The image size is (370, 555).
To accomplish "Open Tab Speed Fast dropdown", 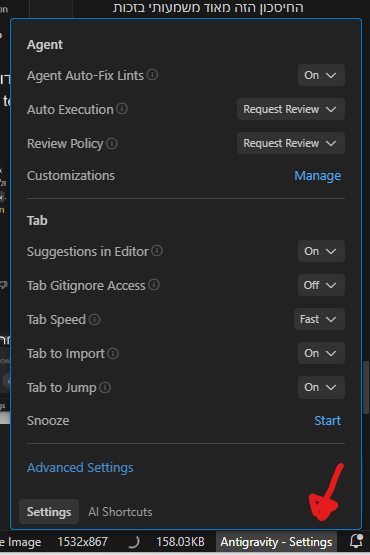I will [x=319, y=319].
